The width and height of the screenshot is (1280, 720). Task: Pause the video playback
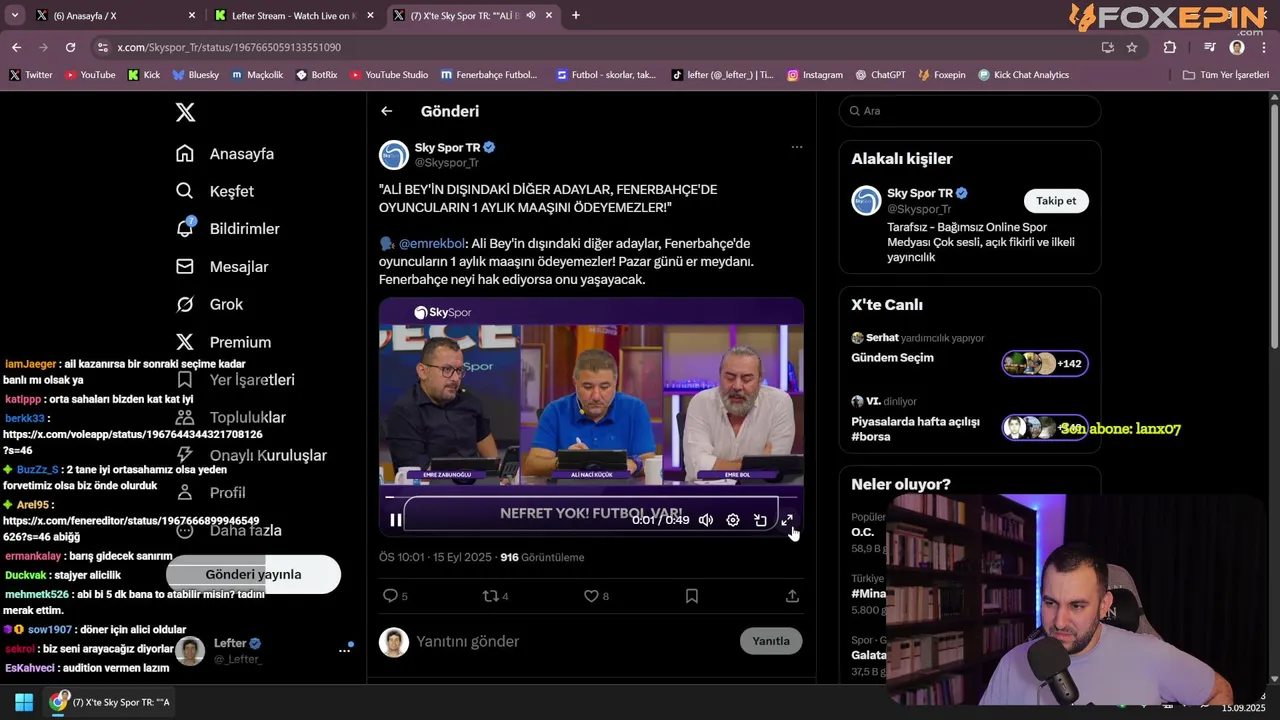click(396, 520)
